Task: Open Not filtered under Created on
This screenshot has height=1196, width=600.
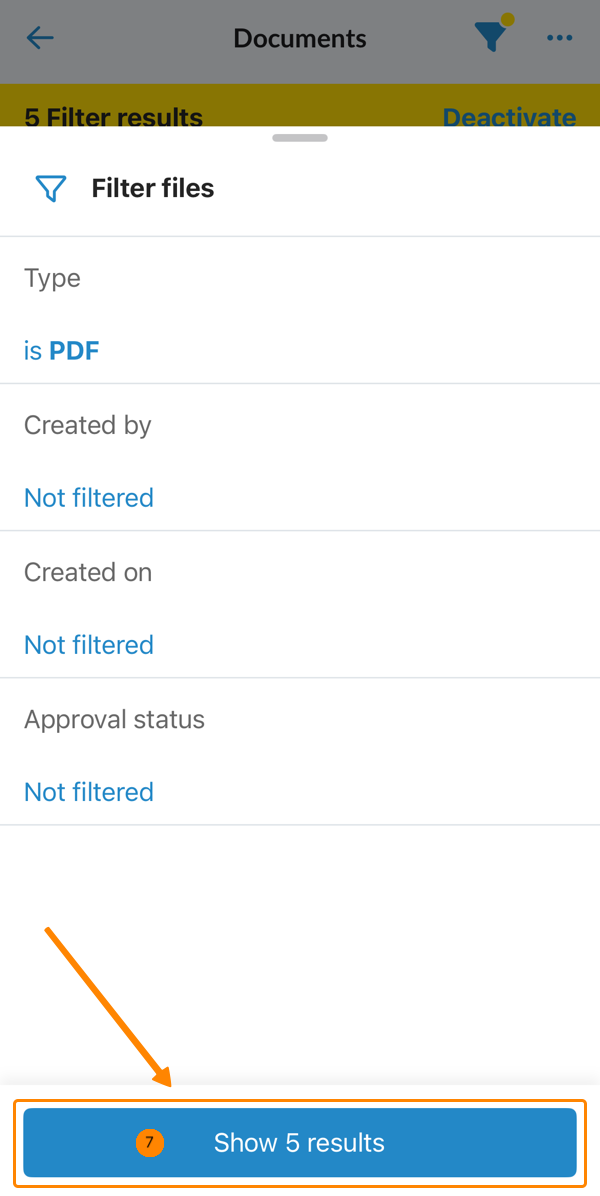Action: click(89, 645)
